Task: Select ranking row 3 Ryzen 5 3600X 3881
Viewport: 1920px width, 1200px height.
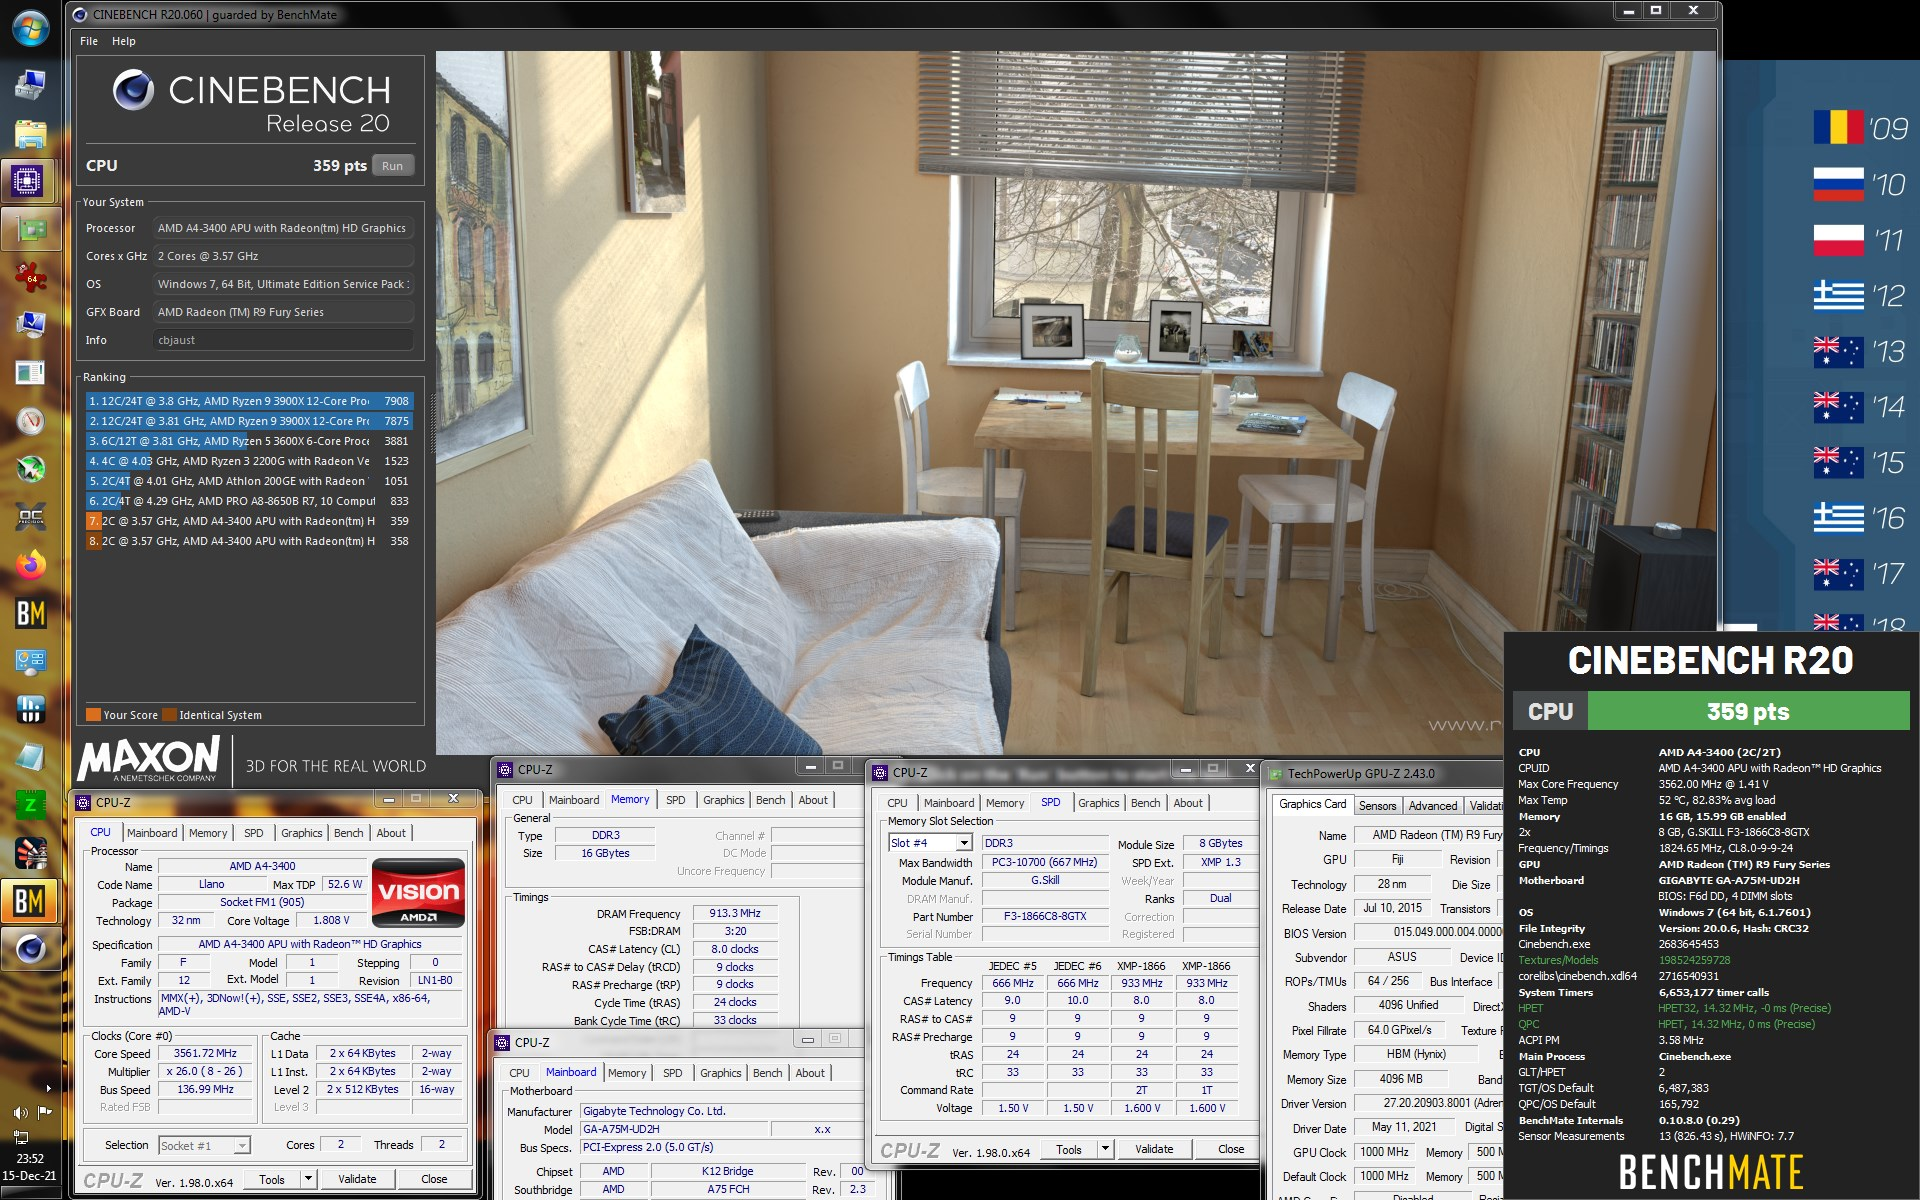Action: click(x=249, y=441)
